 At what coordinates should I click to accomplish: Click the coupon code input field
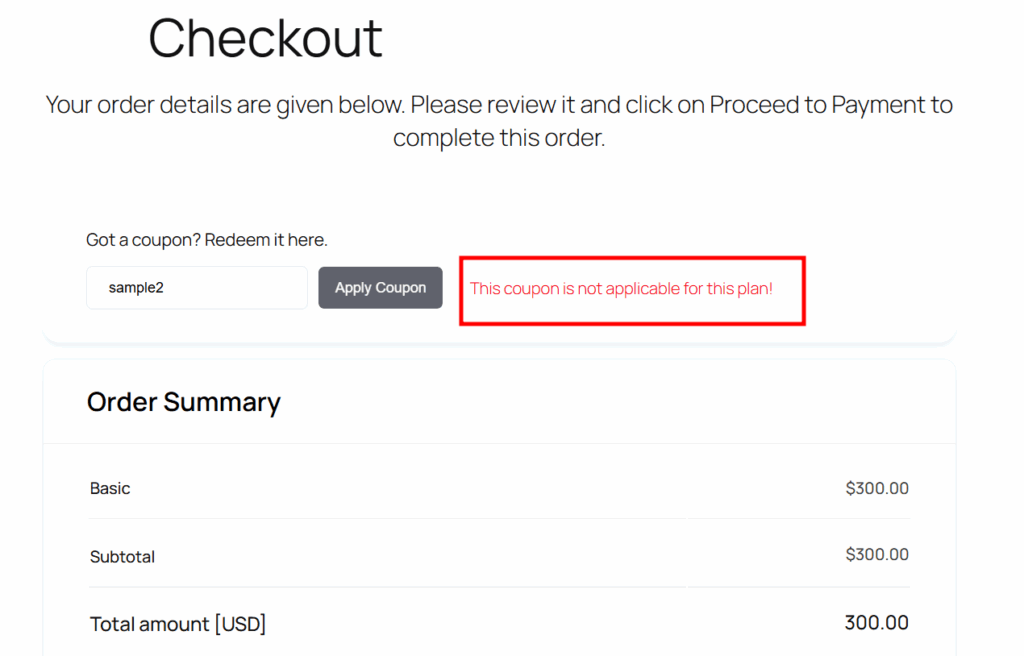click(x=196, y=288)
